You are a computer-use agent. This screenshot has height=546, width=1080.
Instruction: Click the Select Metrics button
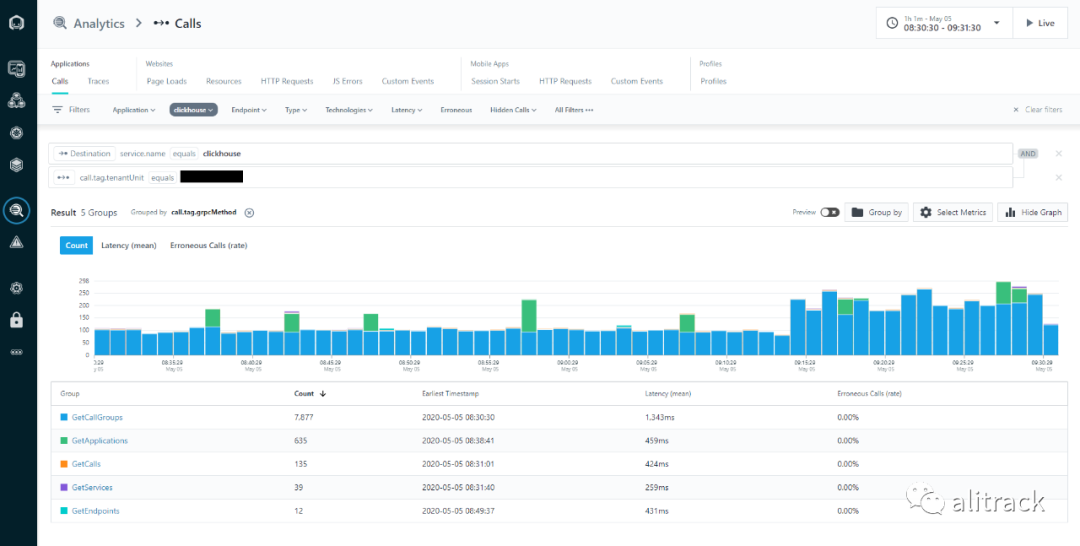(953, 213)
